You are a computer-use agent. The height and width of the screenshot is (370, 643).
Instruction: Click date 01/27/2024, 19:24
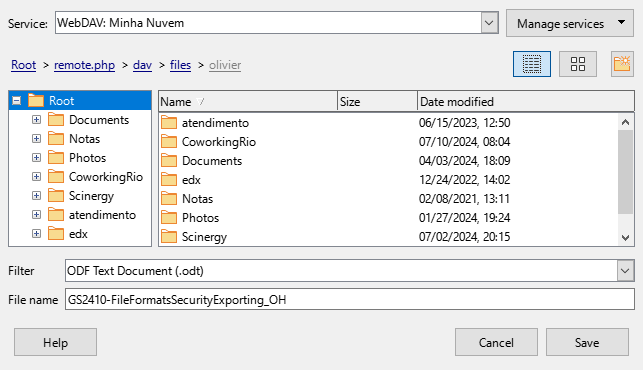pyautogui.click(x=464, y=217)
